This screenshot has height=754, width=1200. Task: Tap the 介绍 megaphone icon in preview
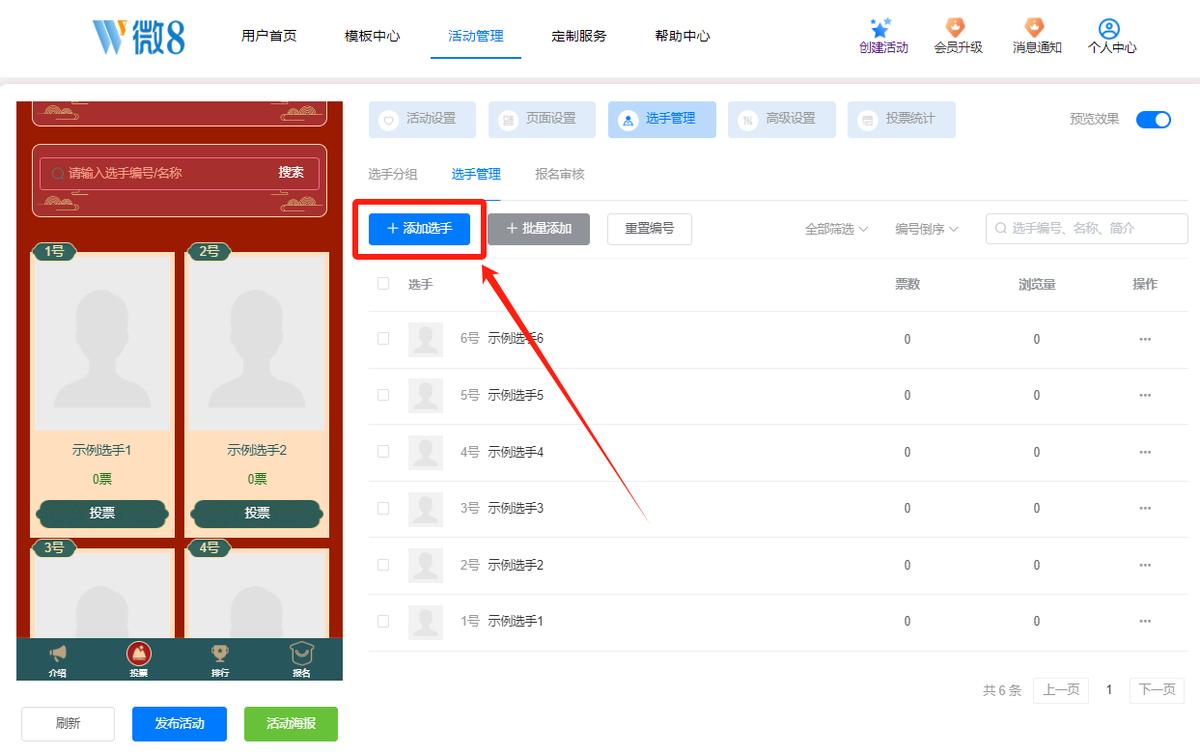[x=58, y=654]
